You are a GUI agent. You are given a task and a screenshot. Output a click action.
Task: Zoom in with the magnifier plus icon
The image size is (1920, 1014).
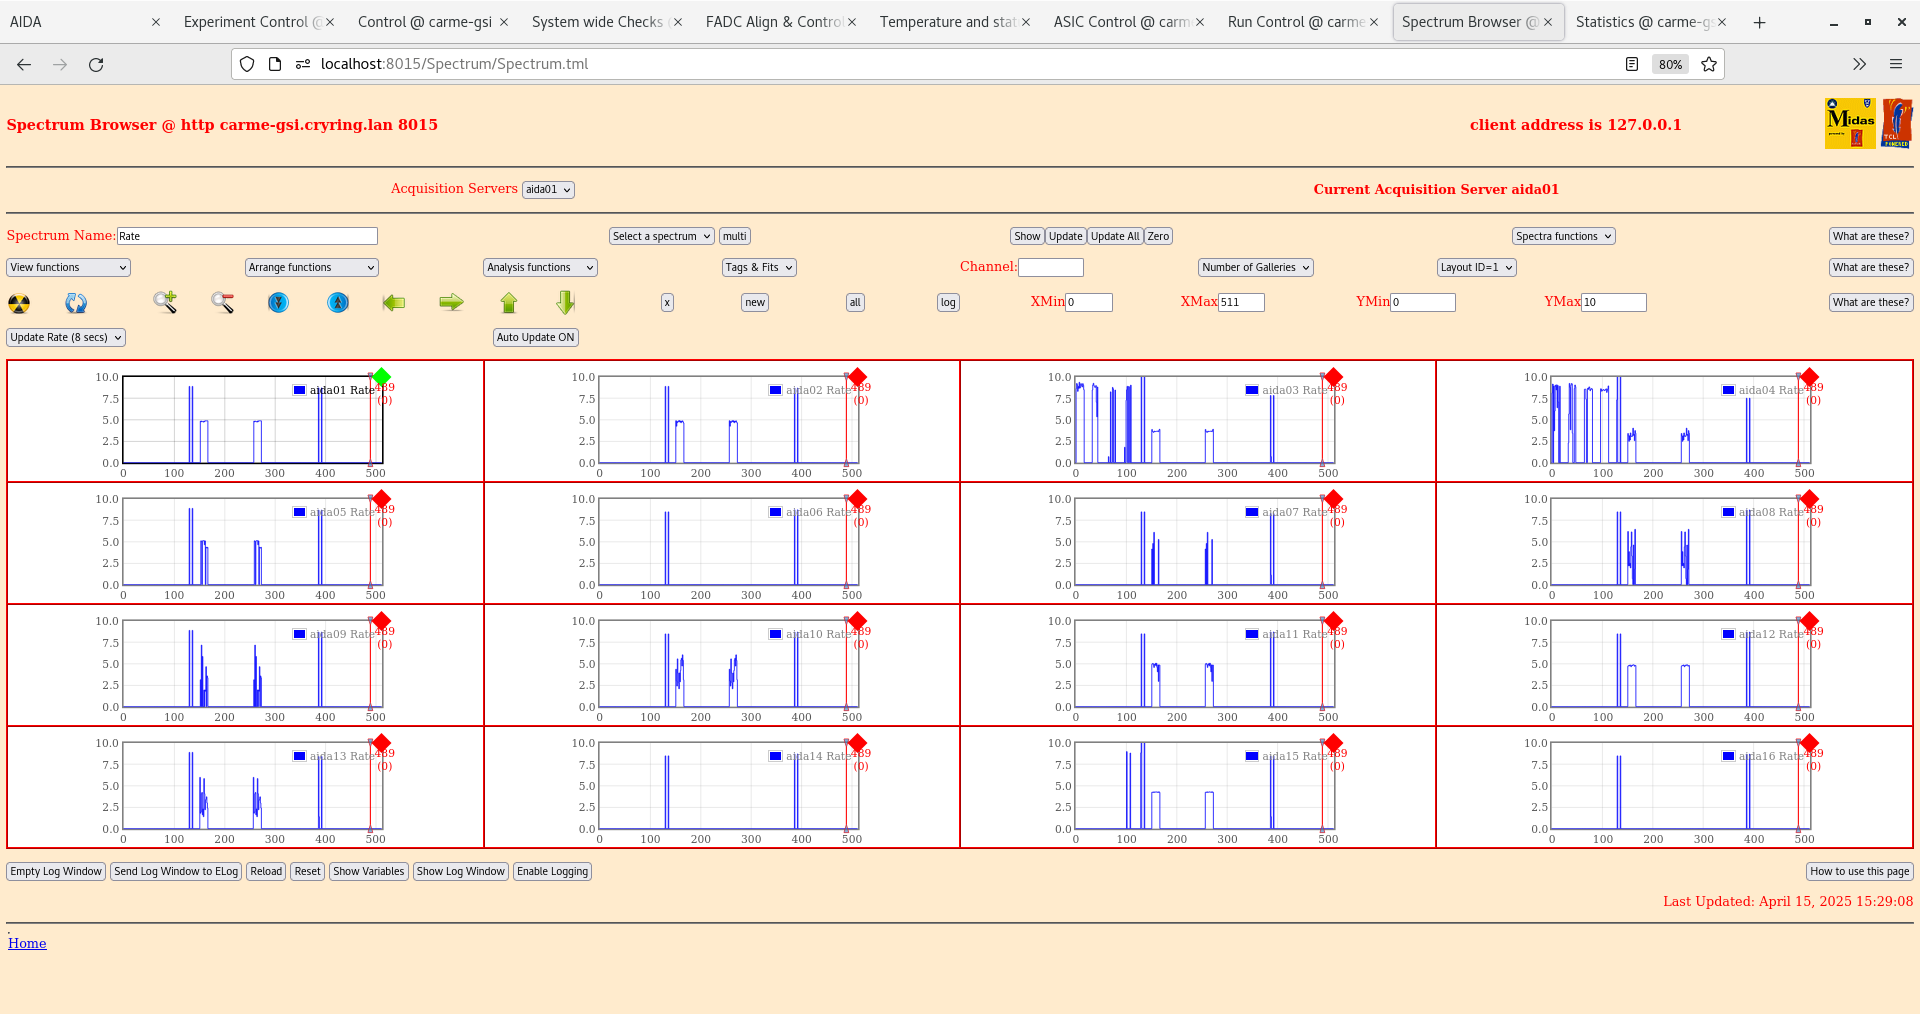tap(165, 302)
